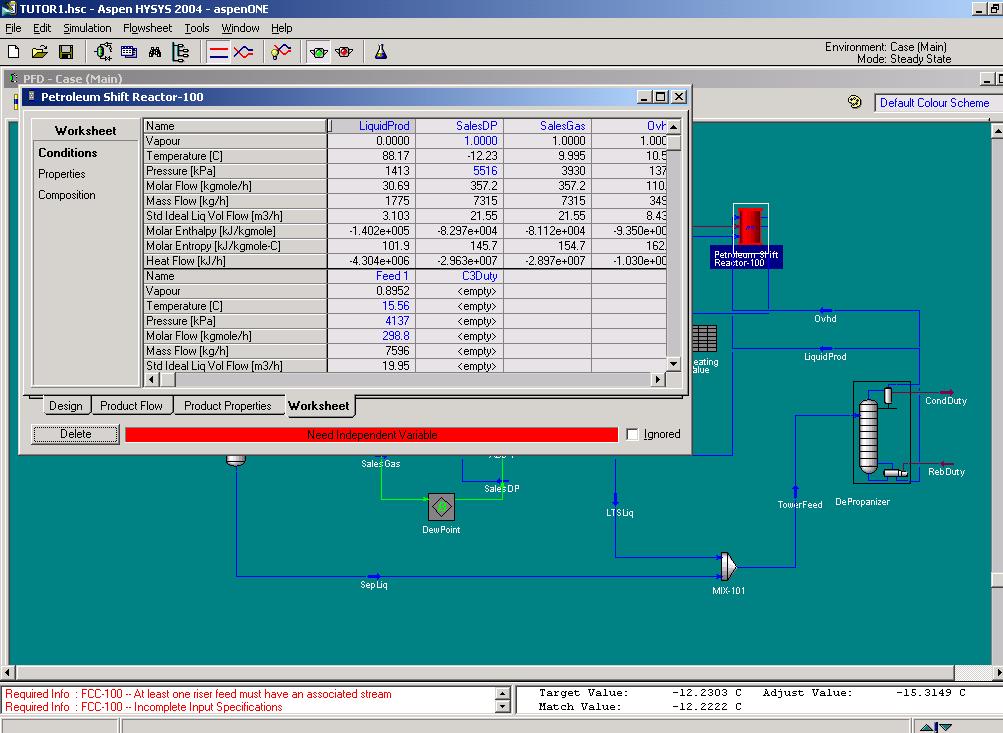Click the LiquidProd column header cell
The width and height of the screenshot is (1003, 733).
coord(372,126)
